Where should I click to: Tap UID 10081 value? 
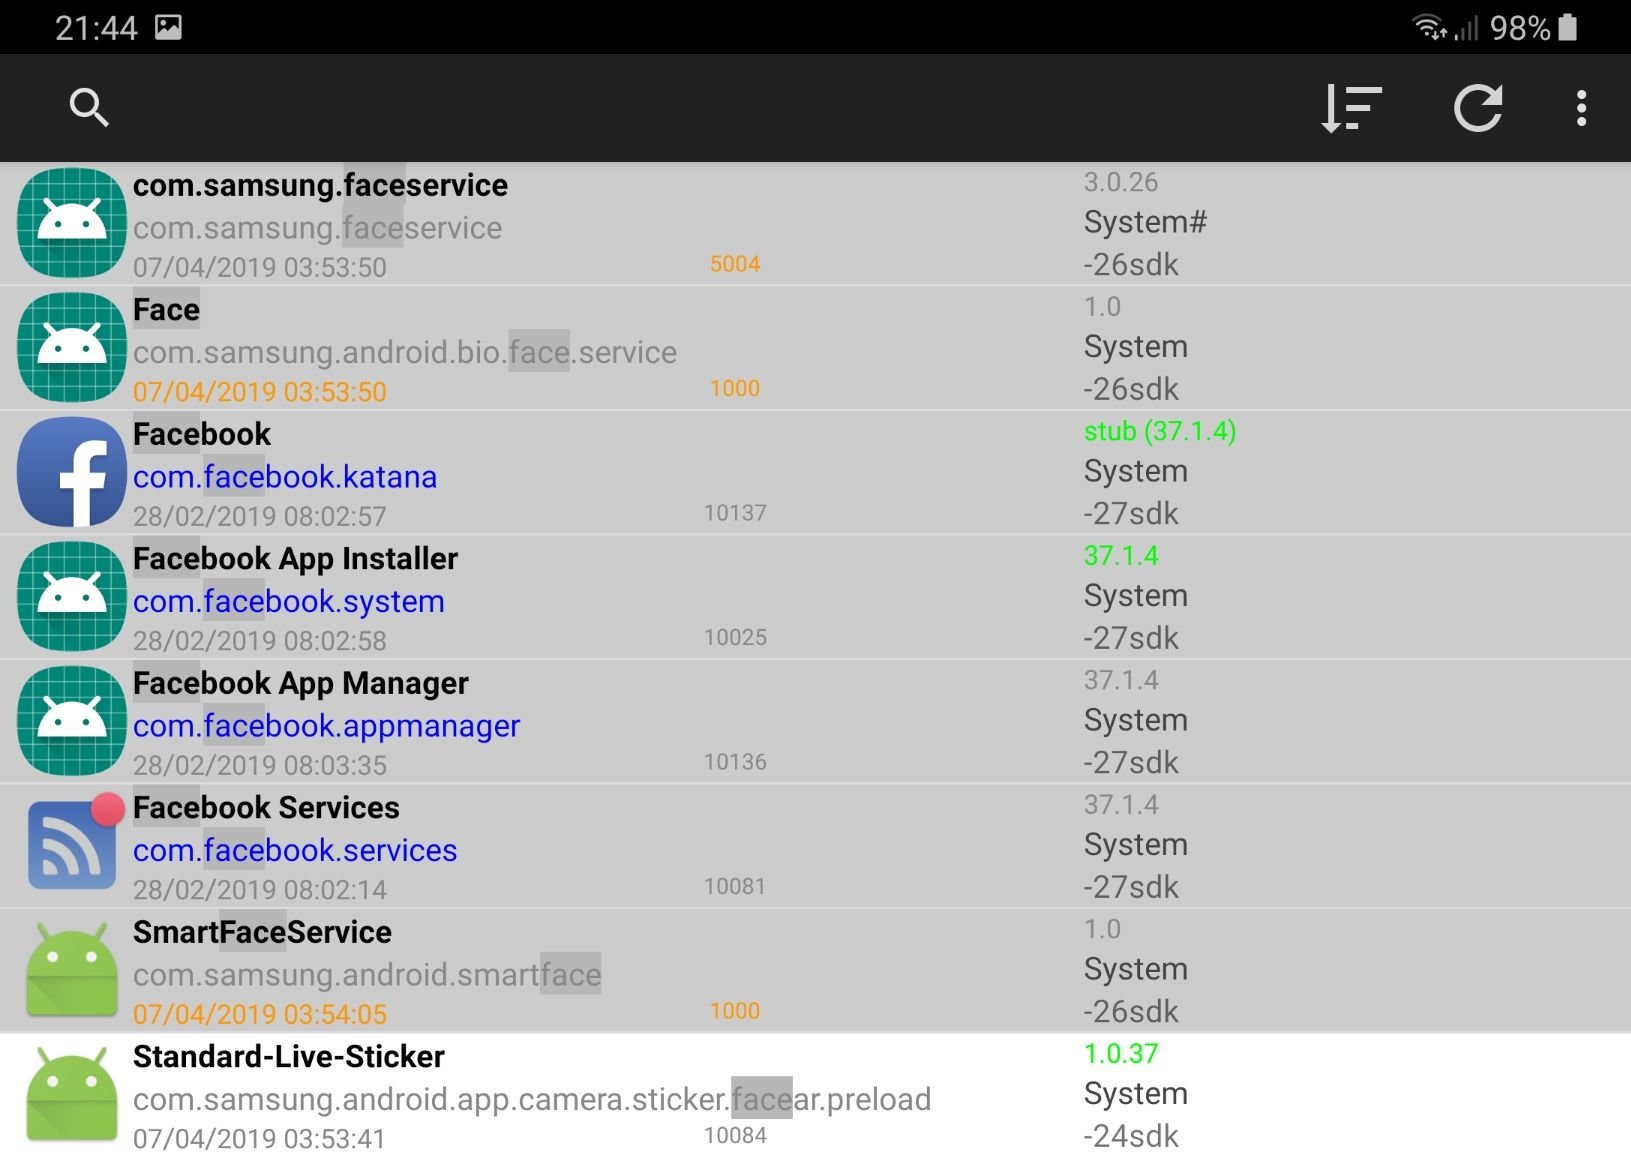tap(735, 886)
